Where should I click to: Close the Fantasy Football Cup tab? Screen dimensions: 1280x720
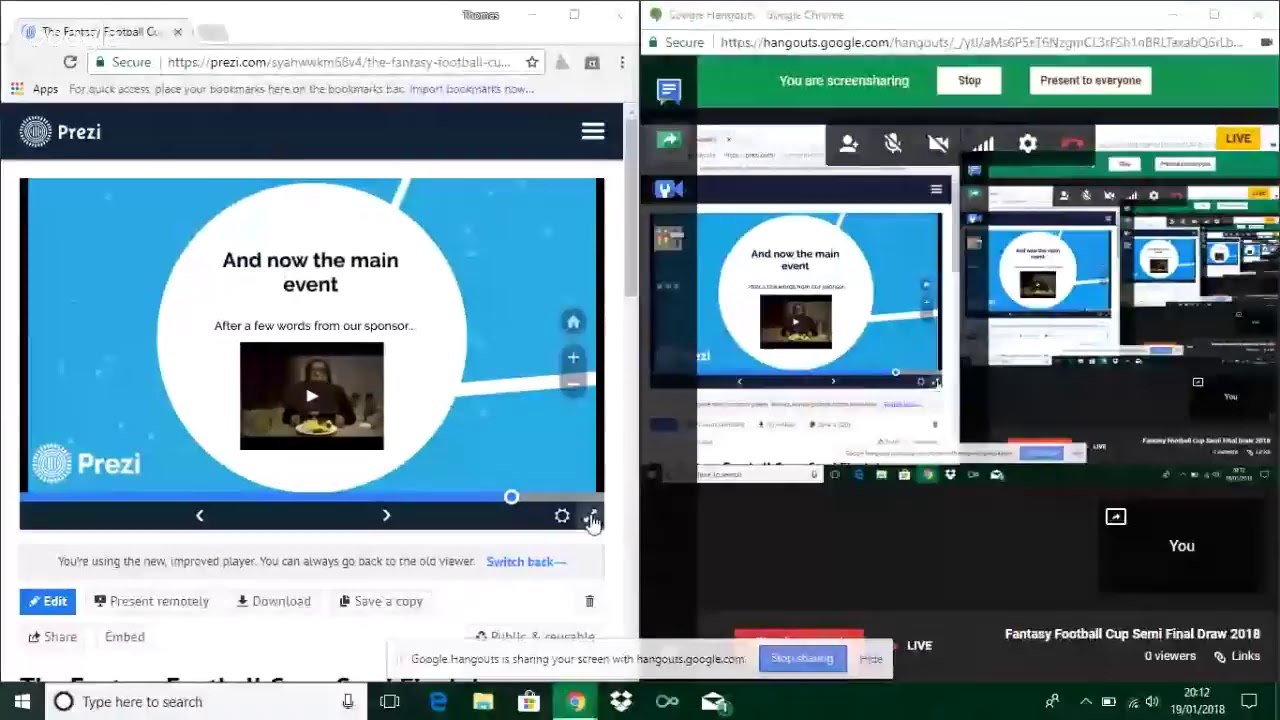pos(178,32)
